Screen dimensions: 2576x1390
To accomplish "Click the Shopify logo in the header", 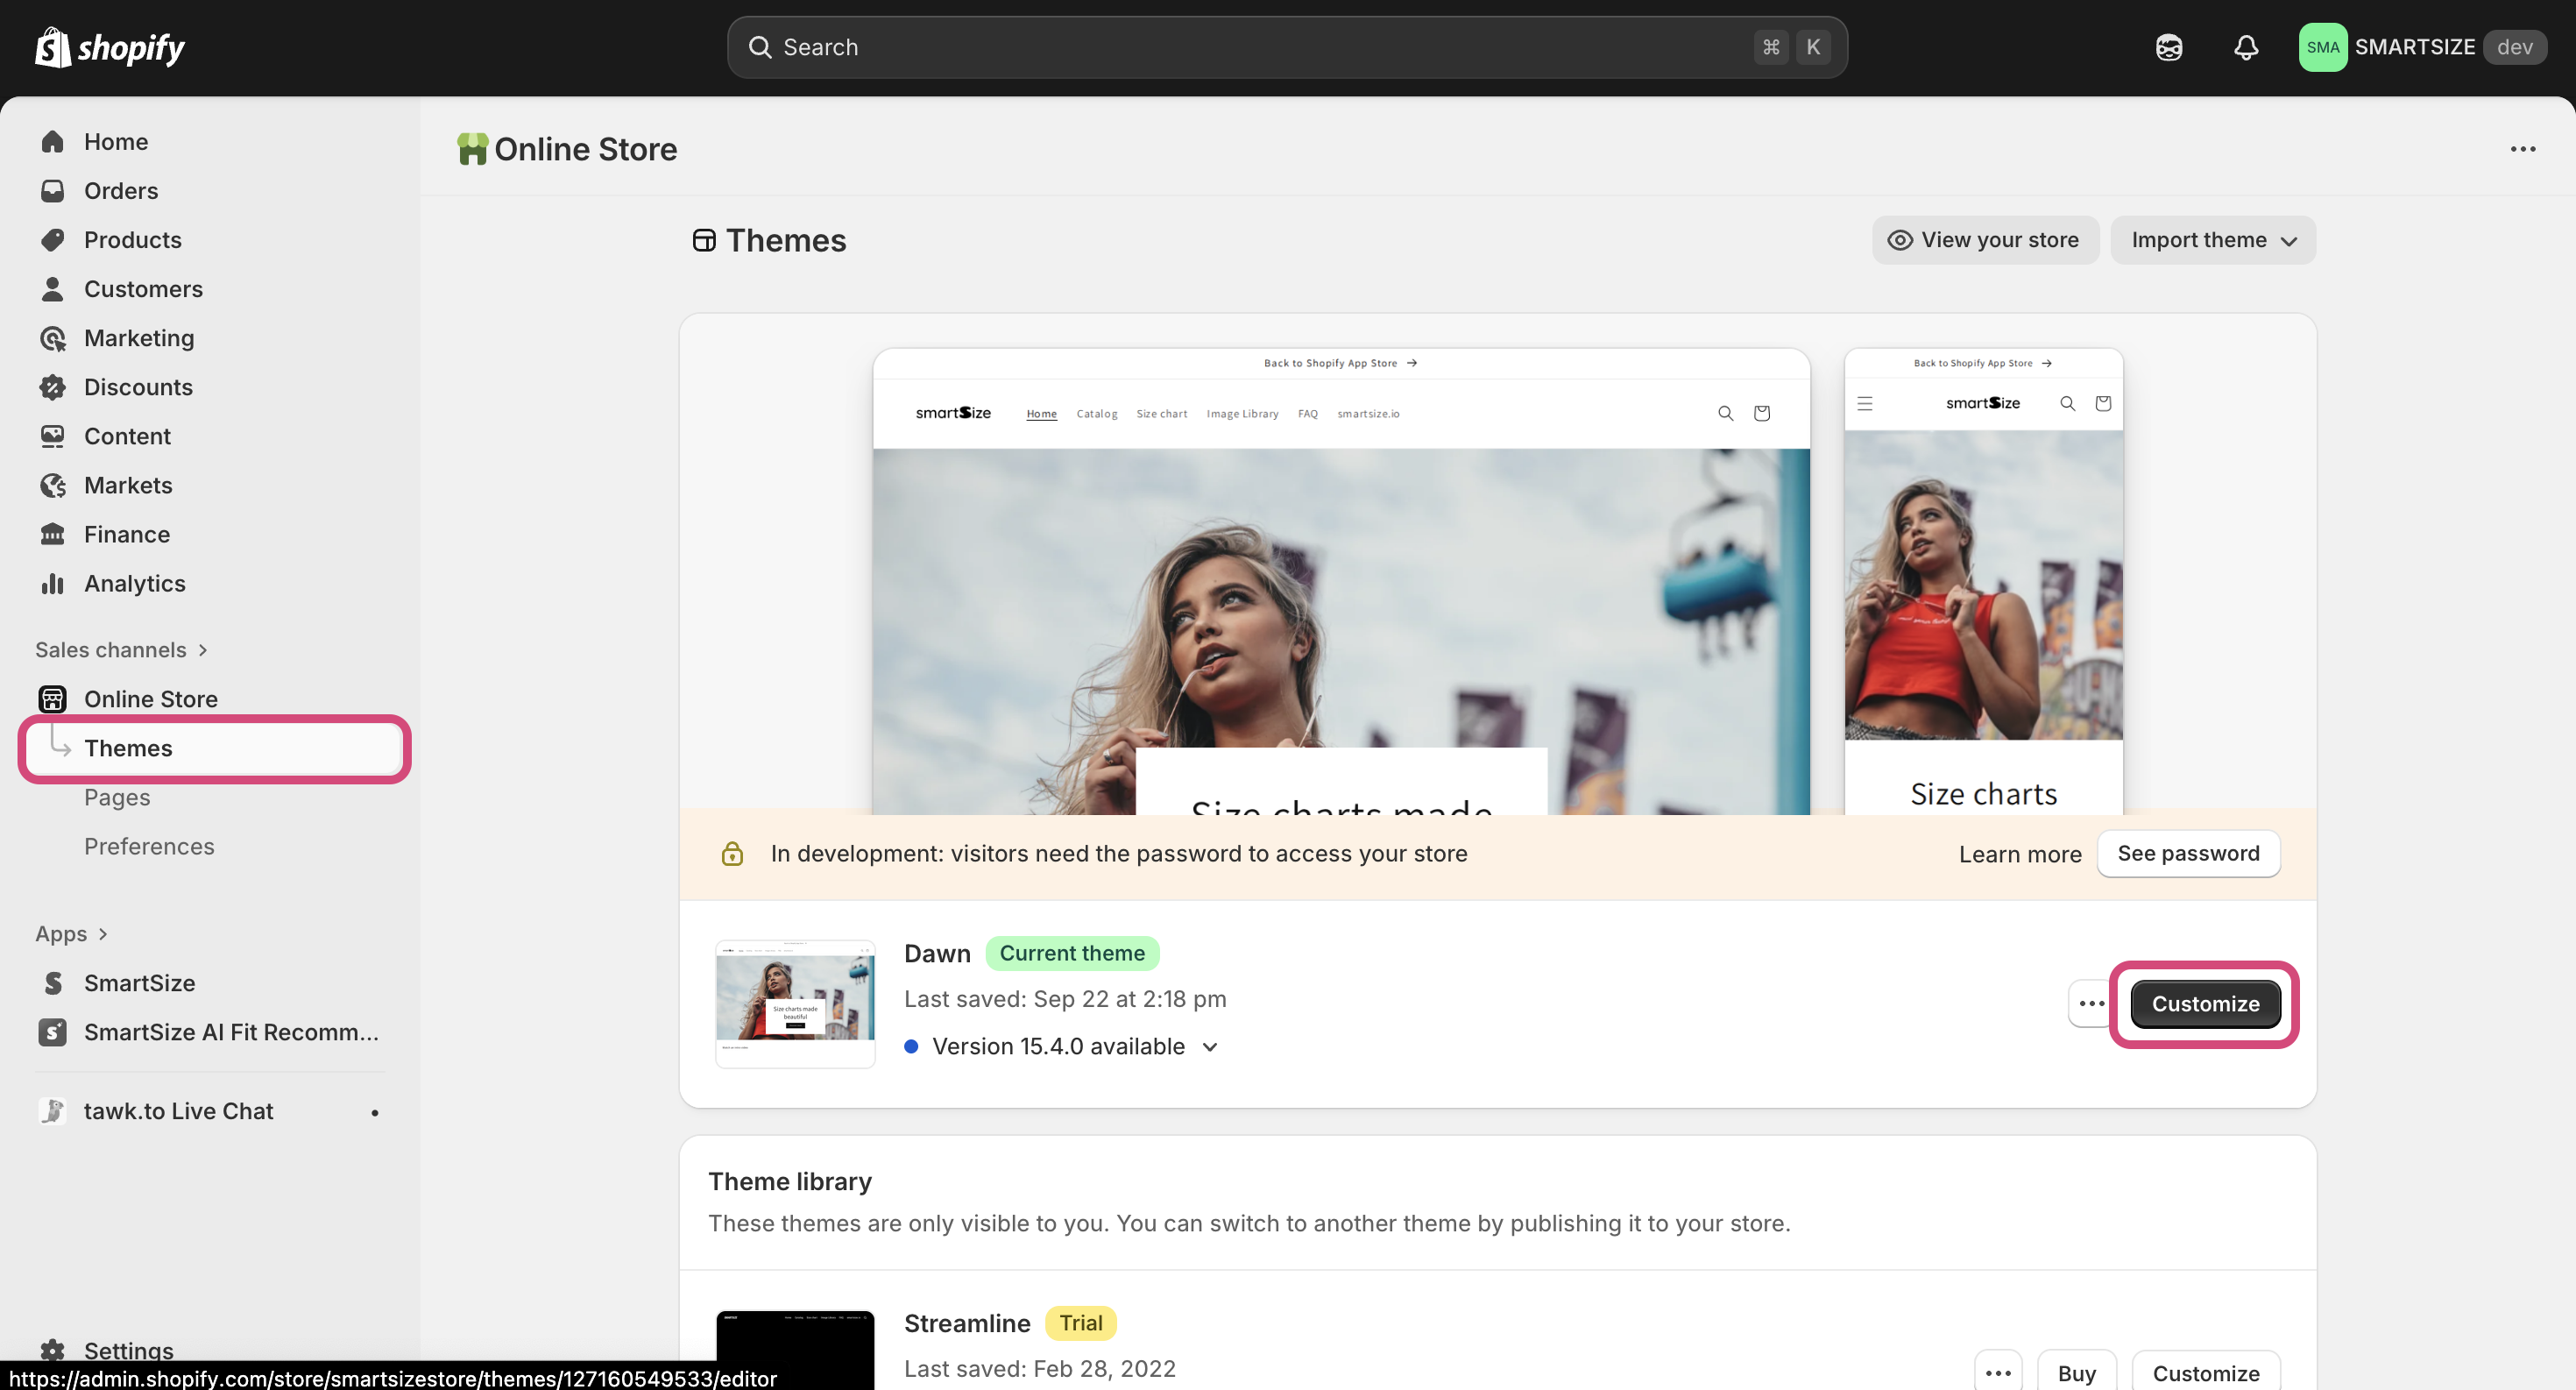I will click(x=110, y=47).
